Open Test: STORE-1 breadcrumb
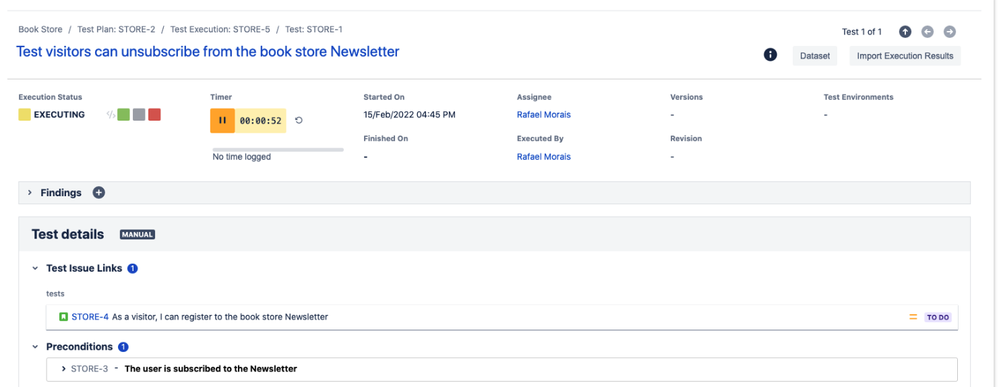 click(314, 29)
